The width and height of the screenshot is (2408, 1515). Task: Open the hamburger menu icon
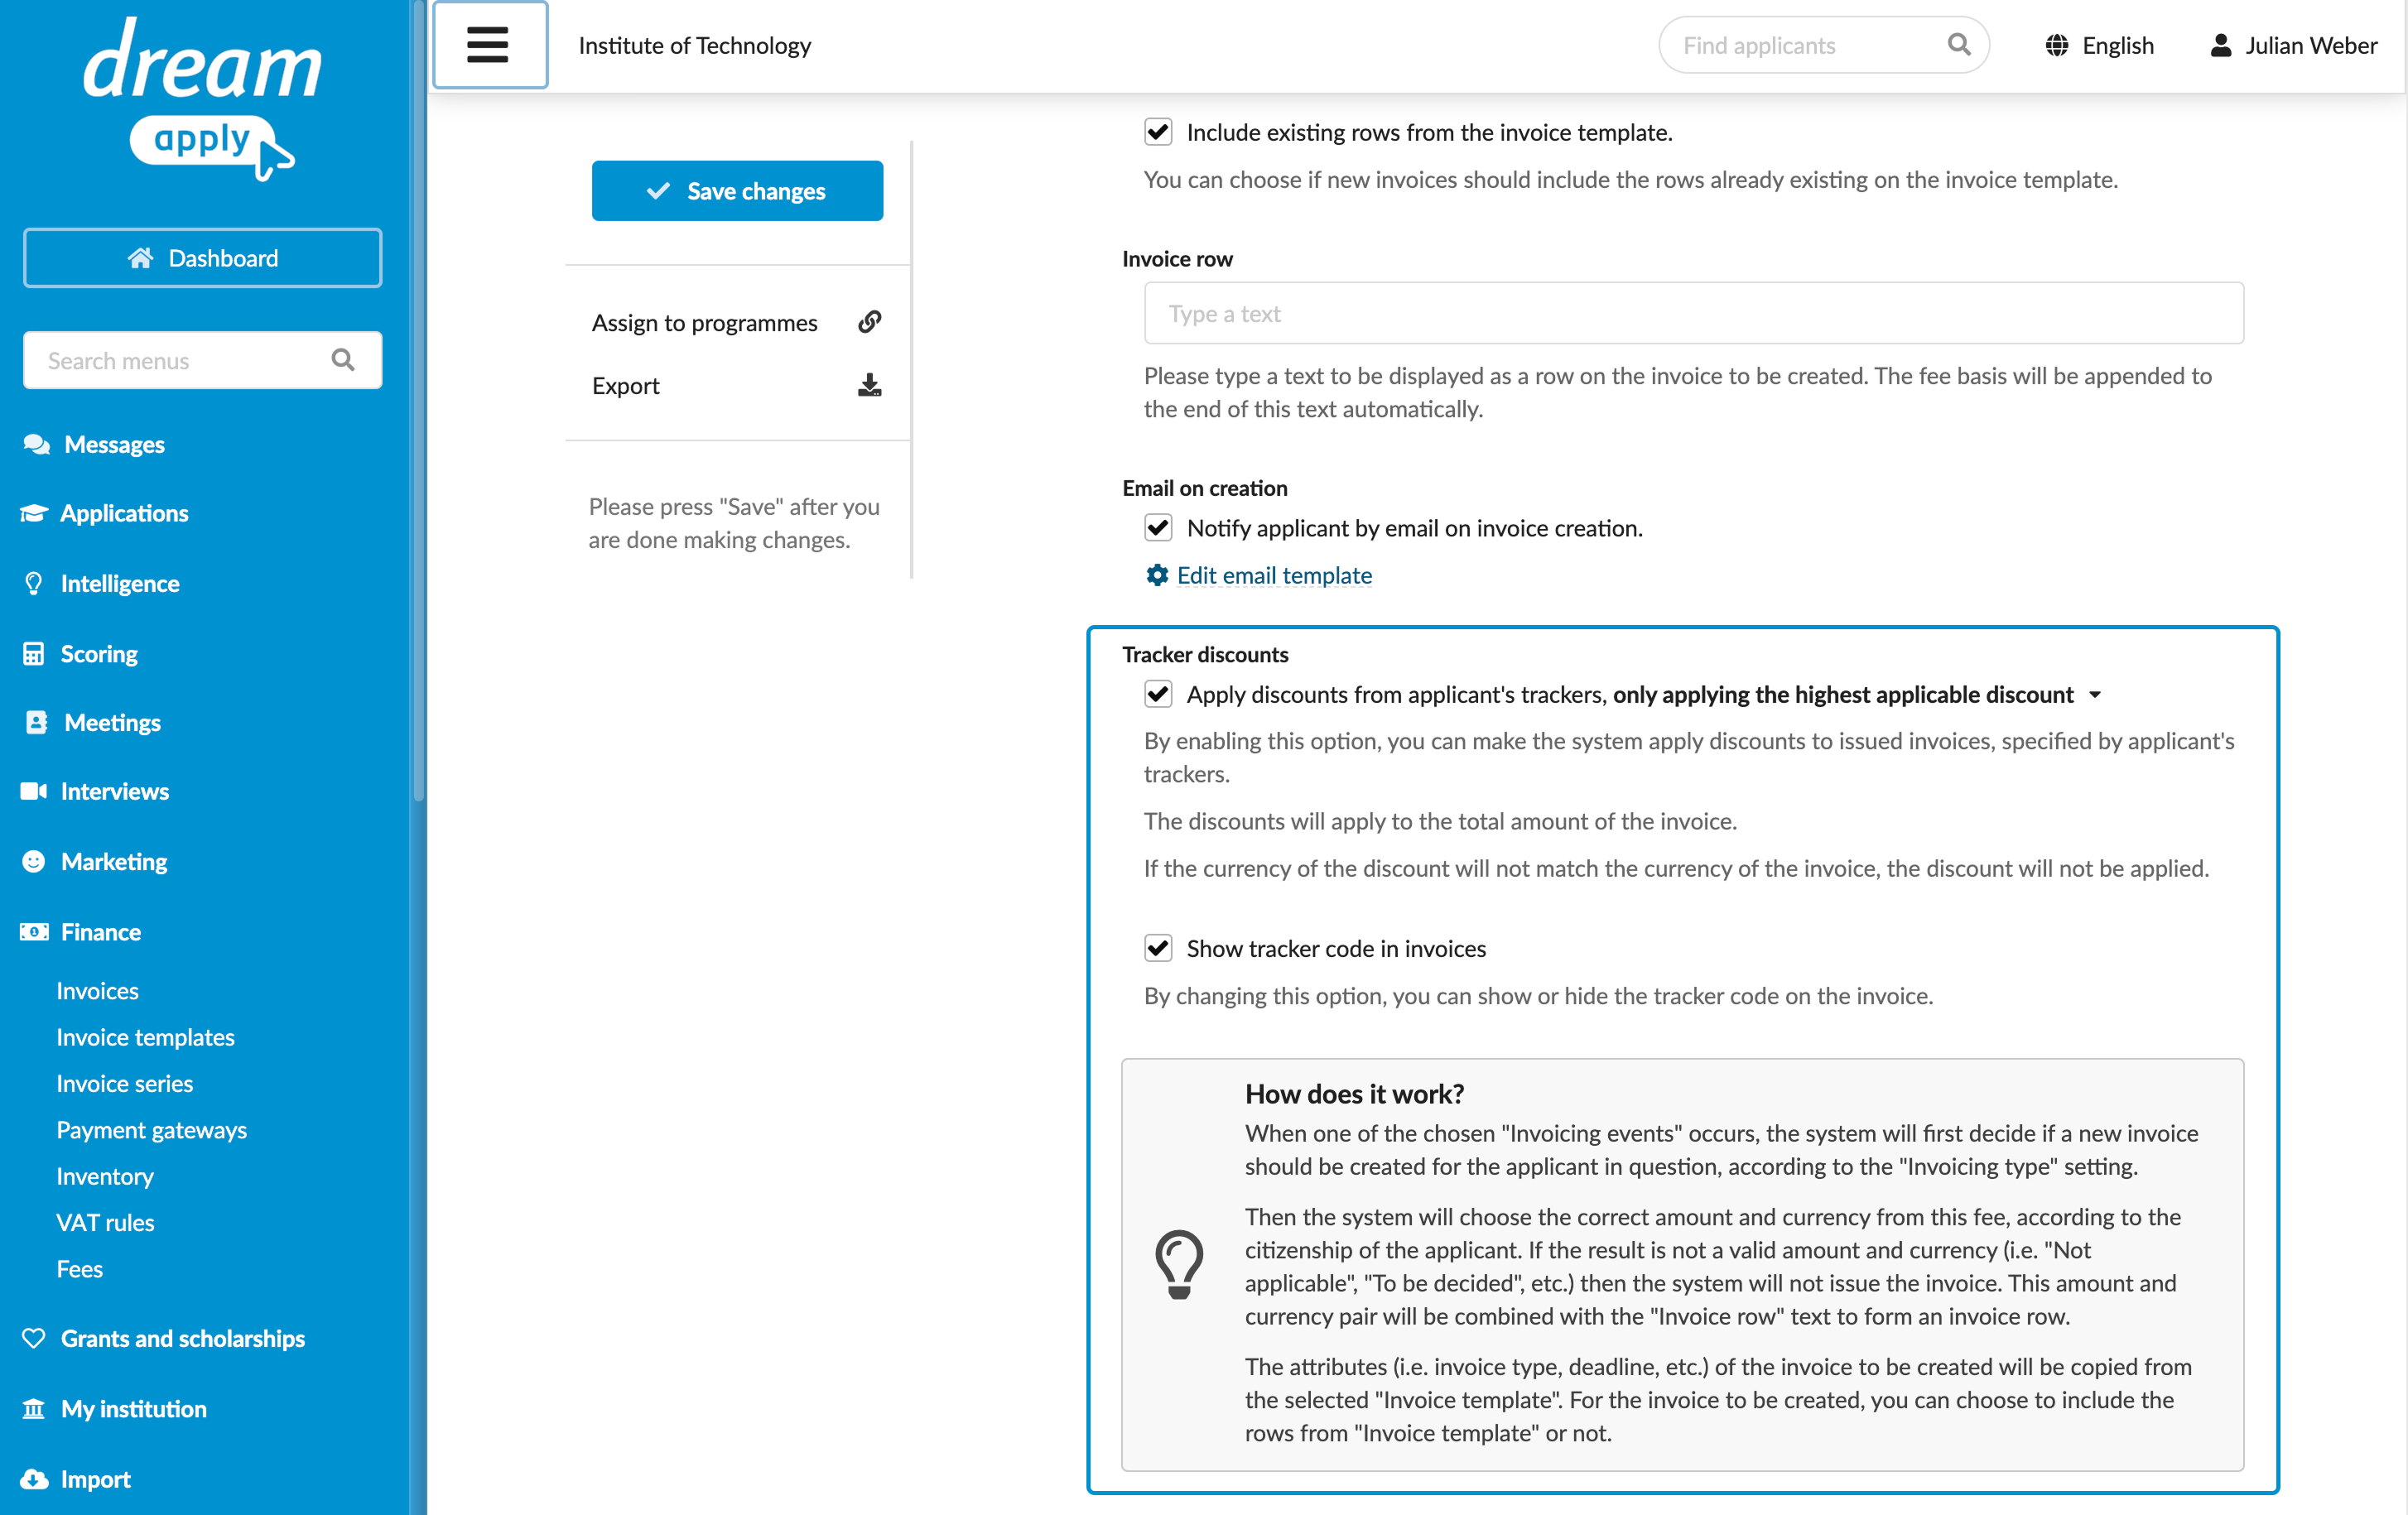(488, 45)
